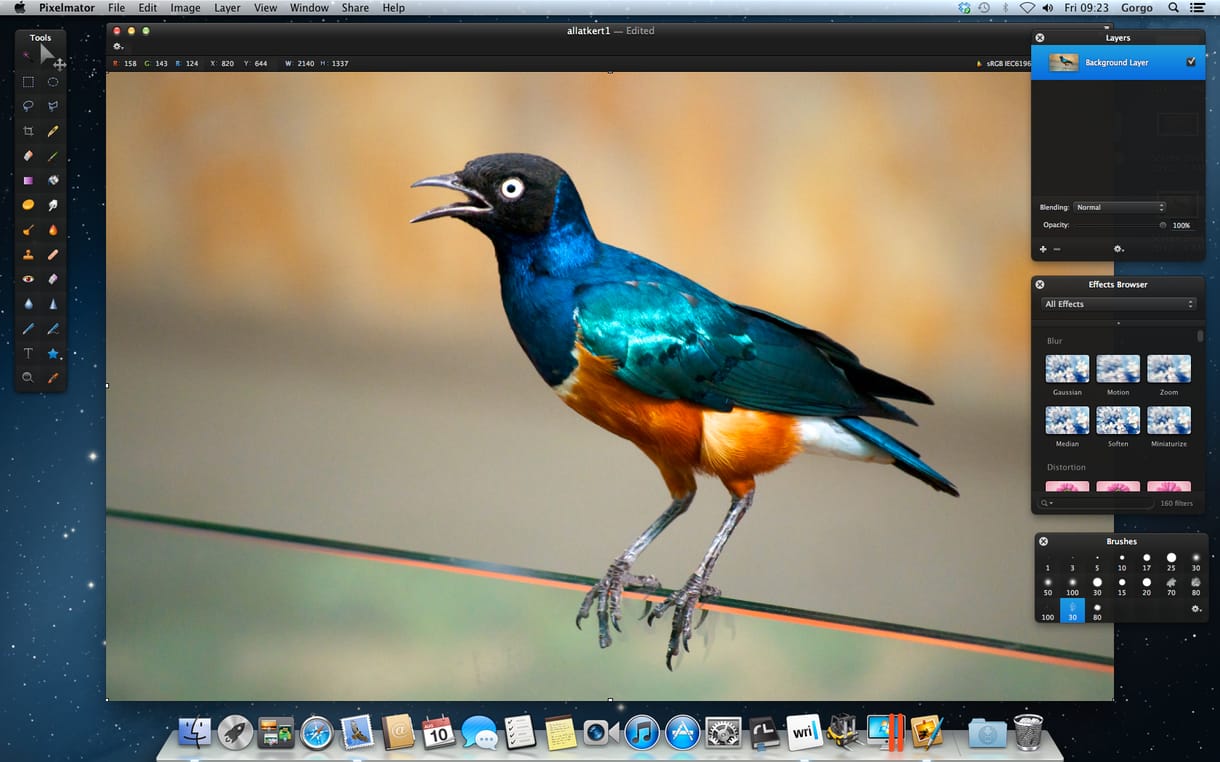Click the Opacity 100% value field

point(1182,225)
